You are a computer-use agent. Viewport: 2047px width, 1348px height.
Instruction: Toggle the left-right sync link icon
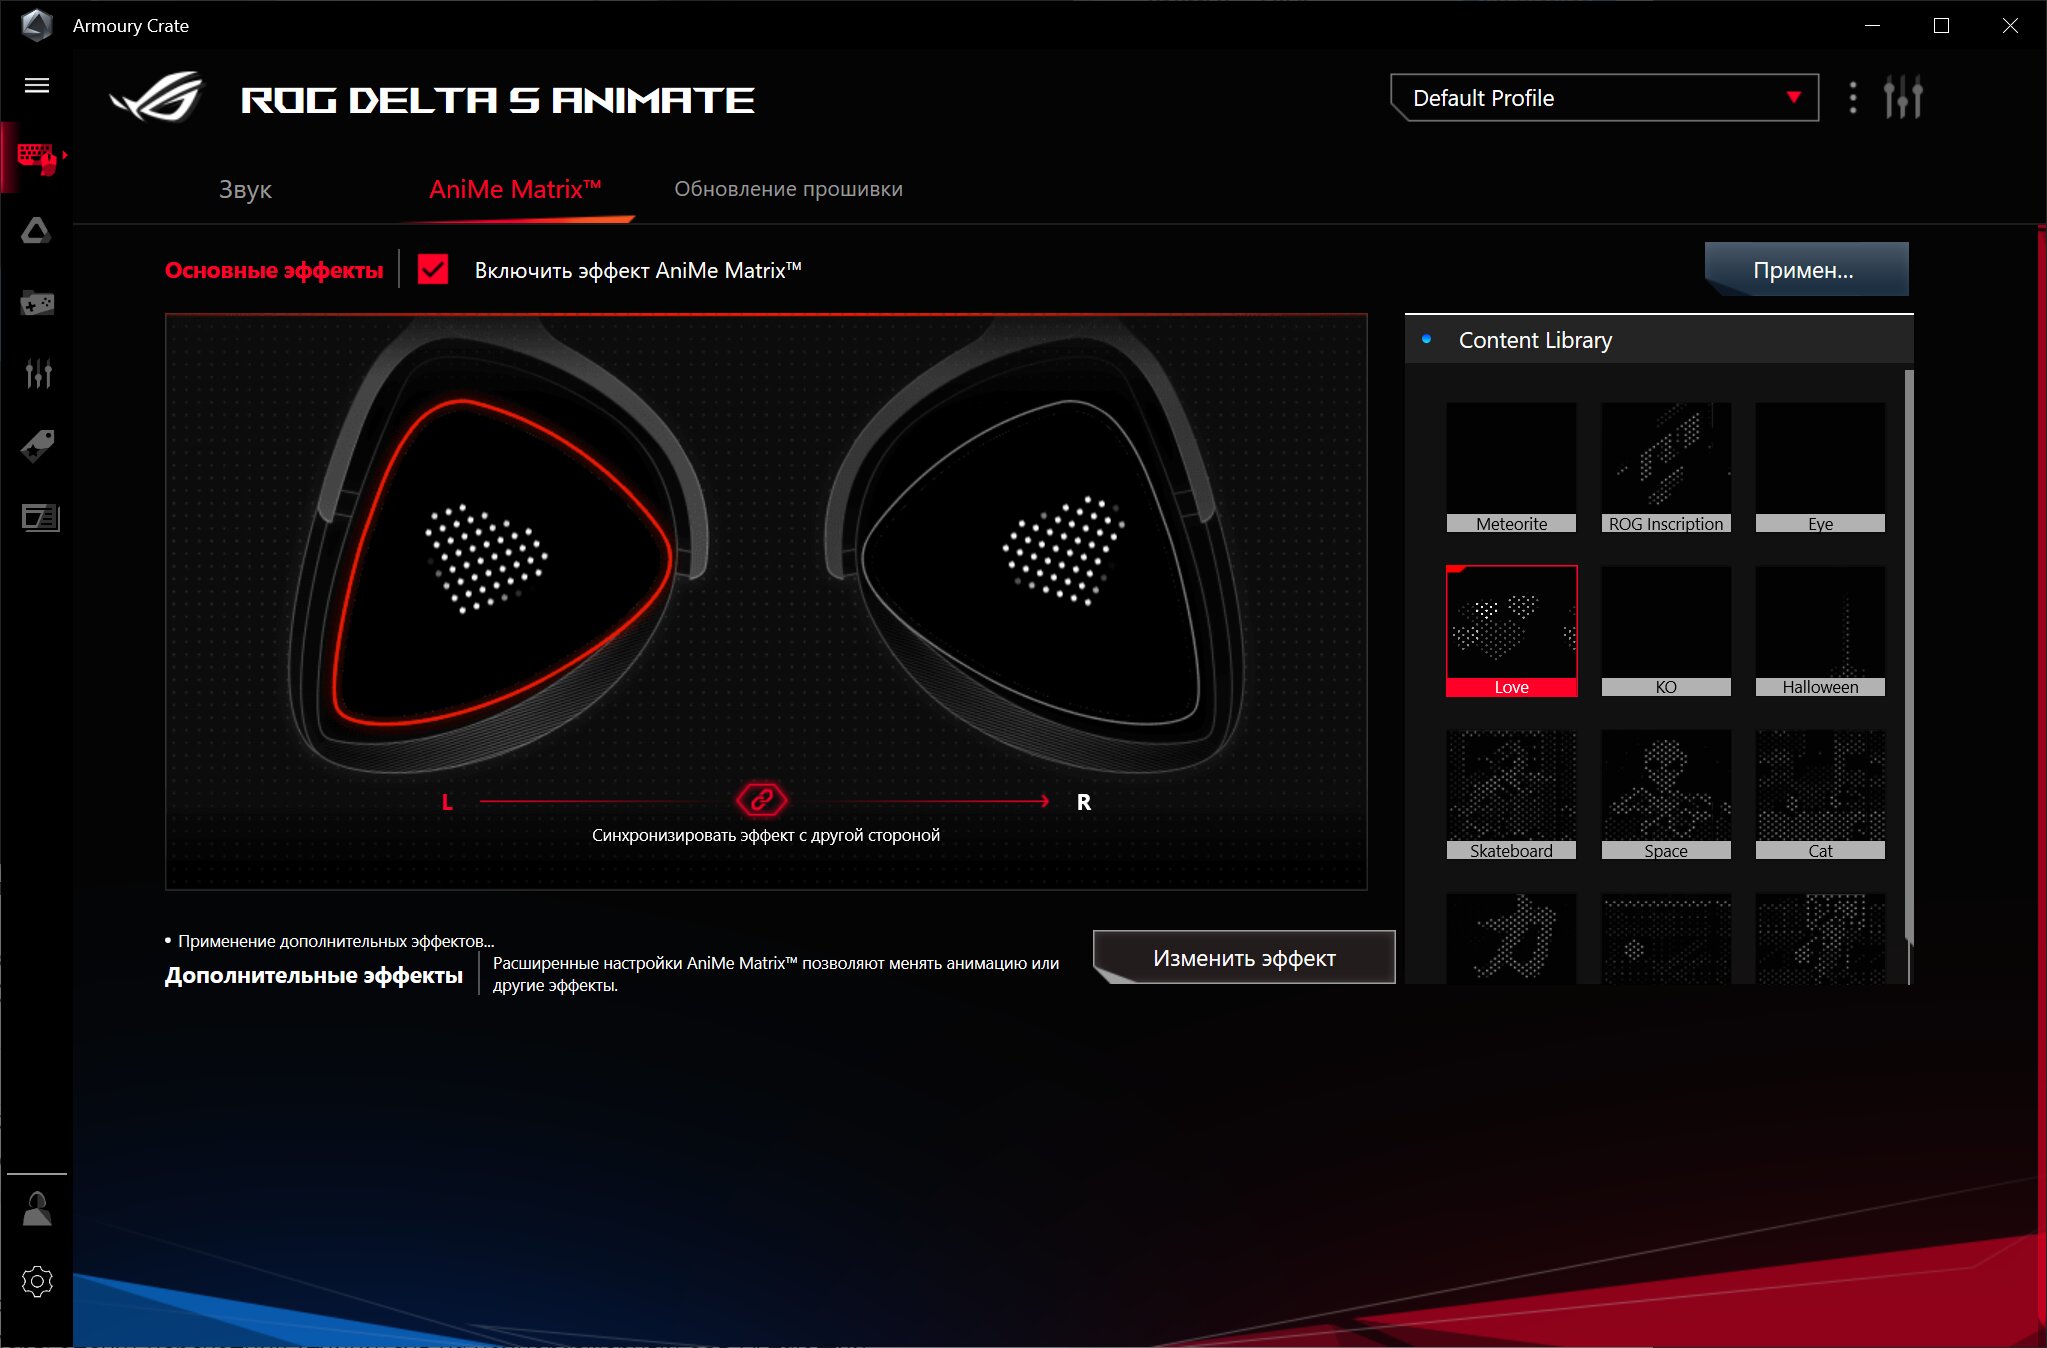pyautogui.click(x=761, y=800)
